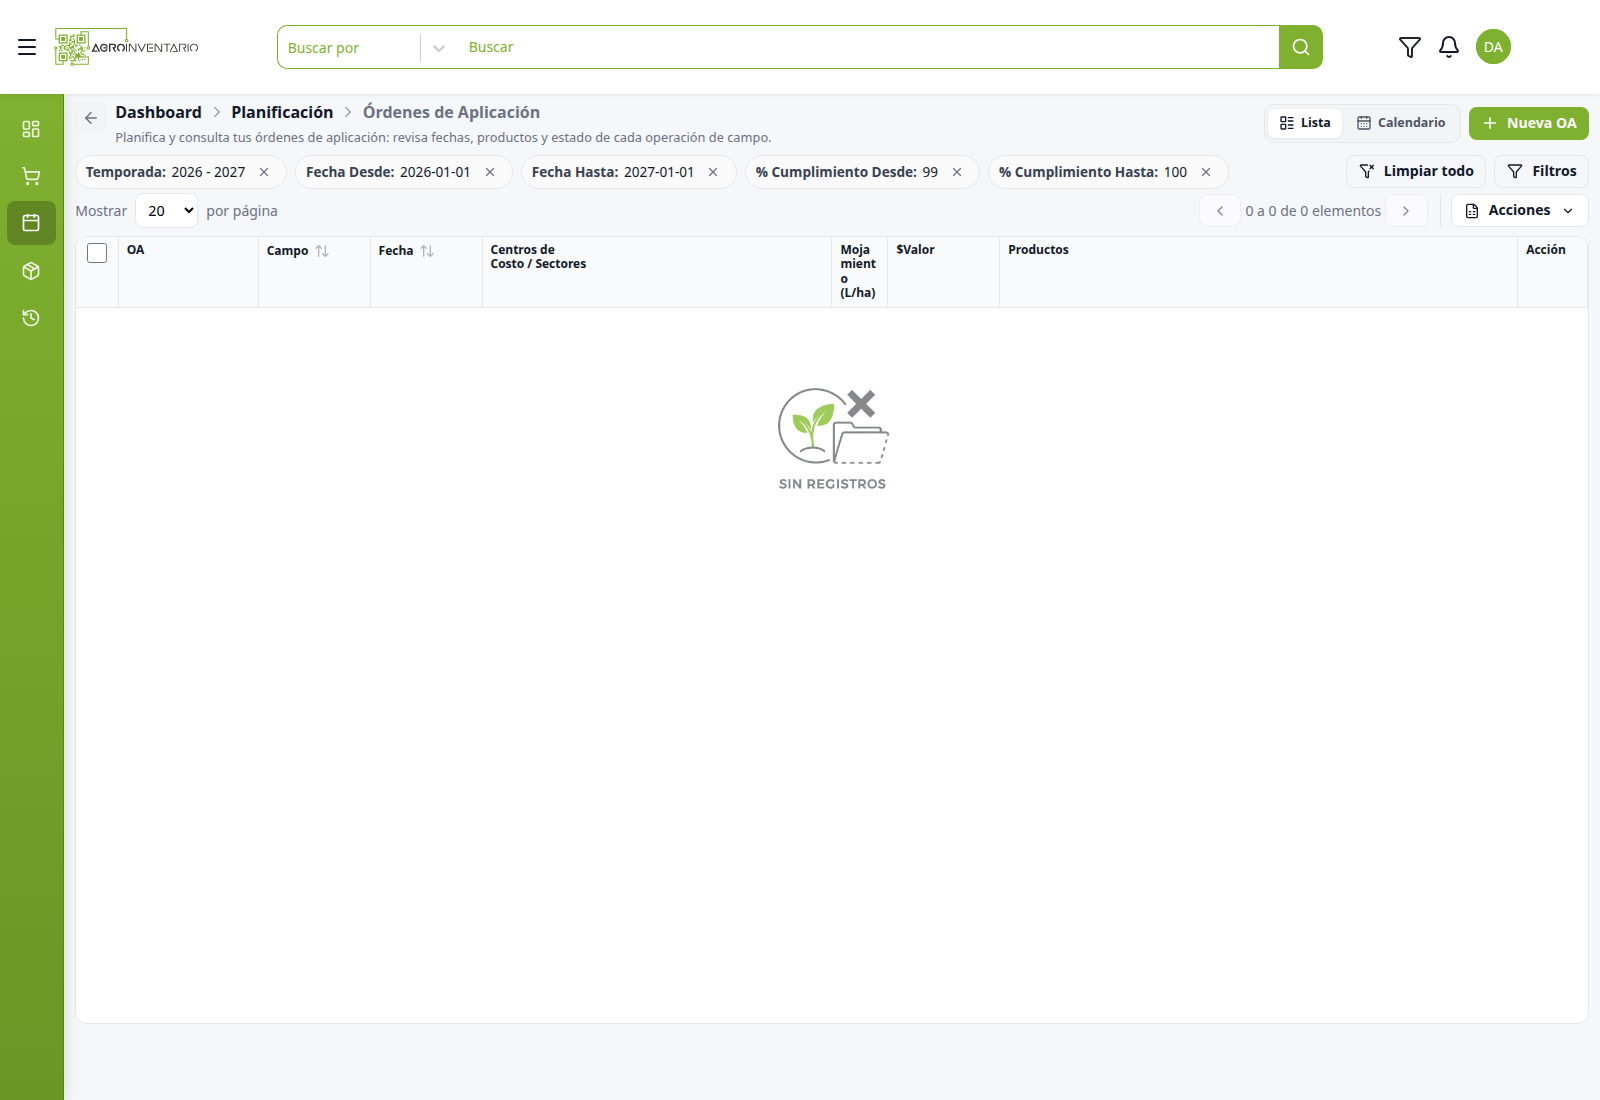Sort the table by Campo column
Image resolution: width=1600 pixels, height=1100 pixels.
pos(322,251)
